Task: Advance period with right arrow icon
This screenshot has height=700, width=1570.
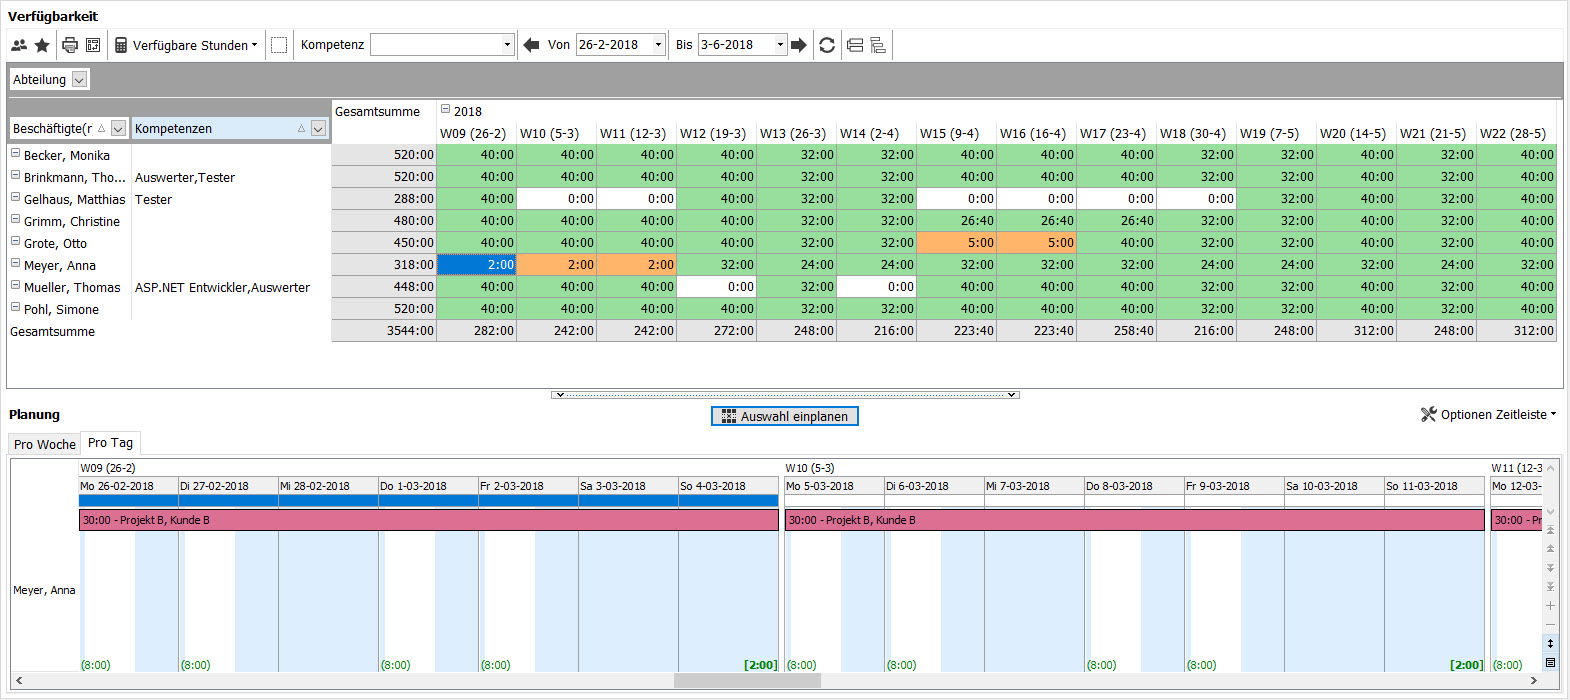Action: 798,45
